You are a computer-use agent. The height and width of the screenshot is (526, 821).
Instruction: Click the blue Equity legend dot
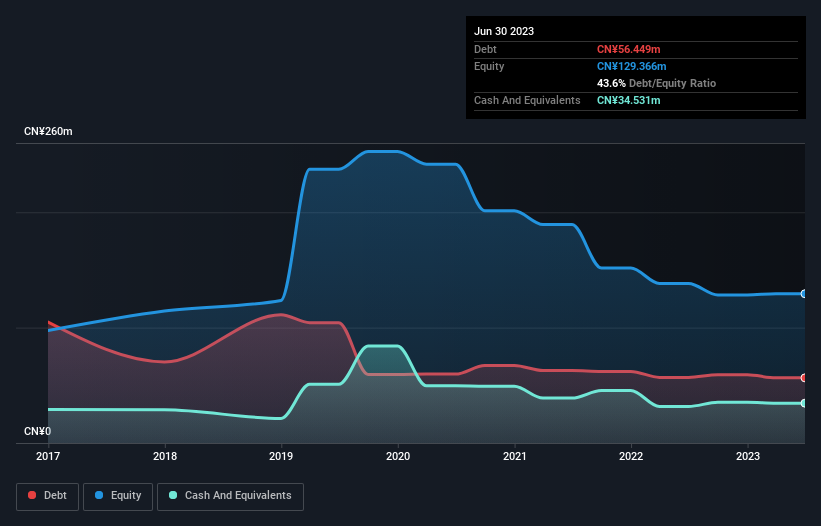(x=98, y=495)
